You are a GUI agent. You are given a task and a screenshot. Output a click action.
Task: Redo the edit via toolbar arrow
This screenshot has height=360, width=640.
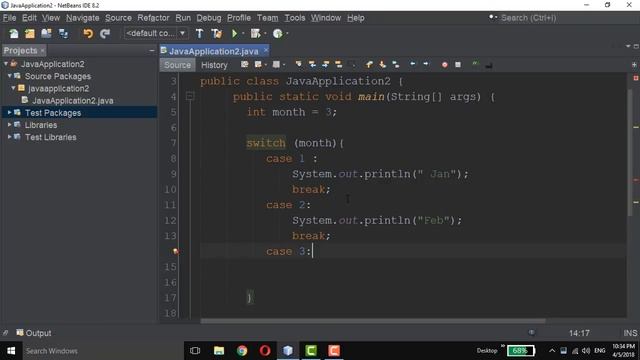[x=105, y=33]
